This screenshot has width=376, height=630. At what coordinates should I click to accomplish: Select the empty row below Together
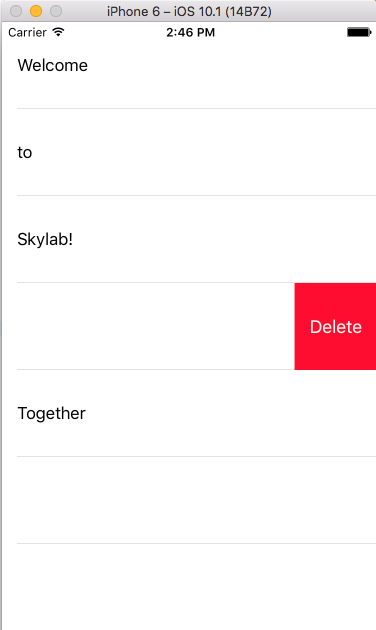tap(189, 500)
